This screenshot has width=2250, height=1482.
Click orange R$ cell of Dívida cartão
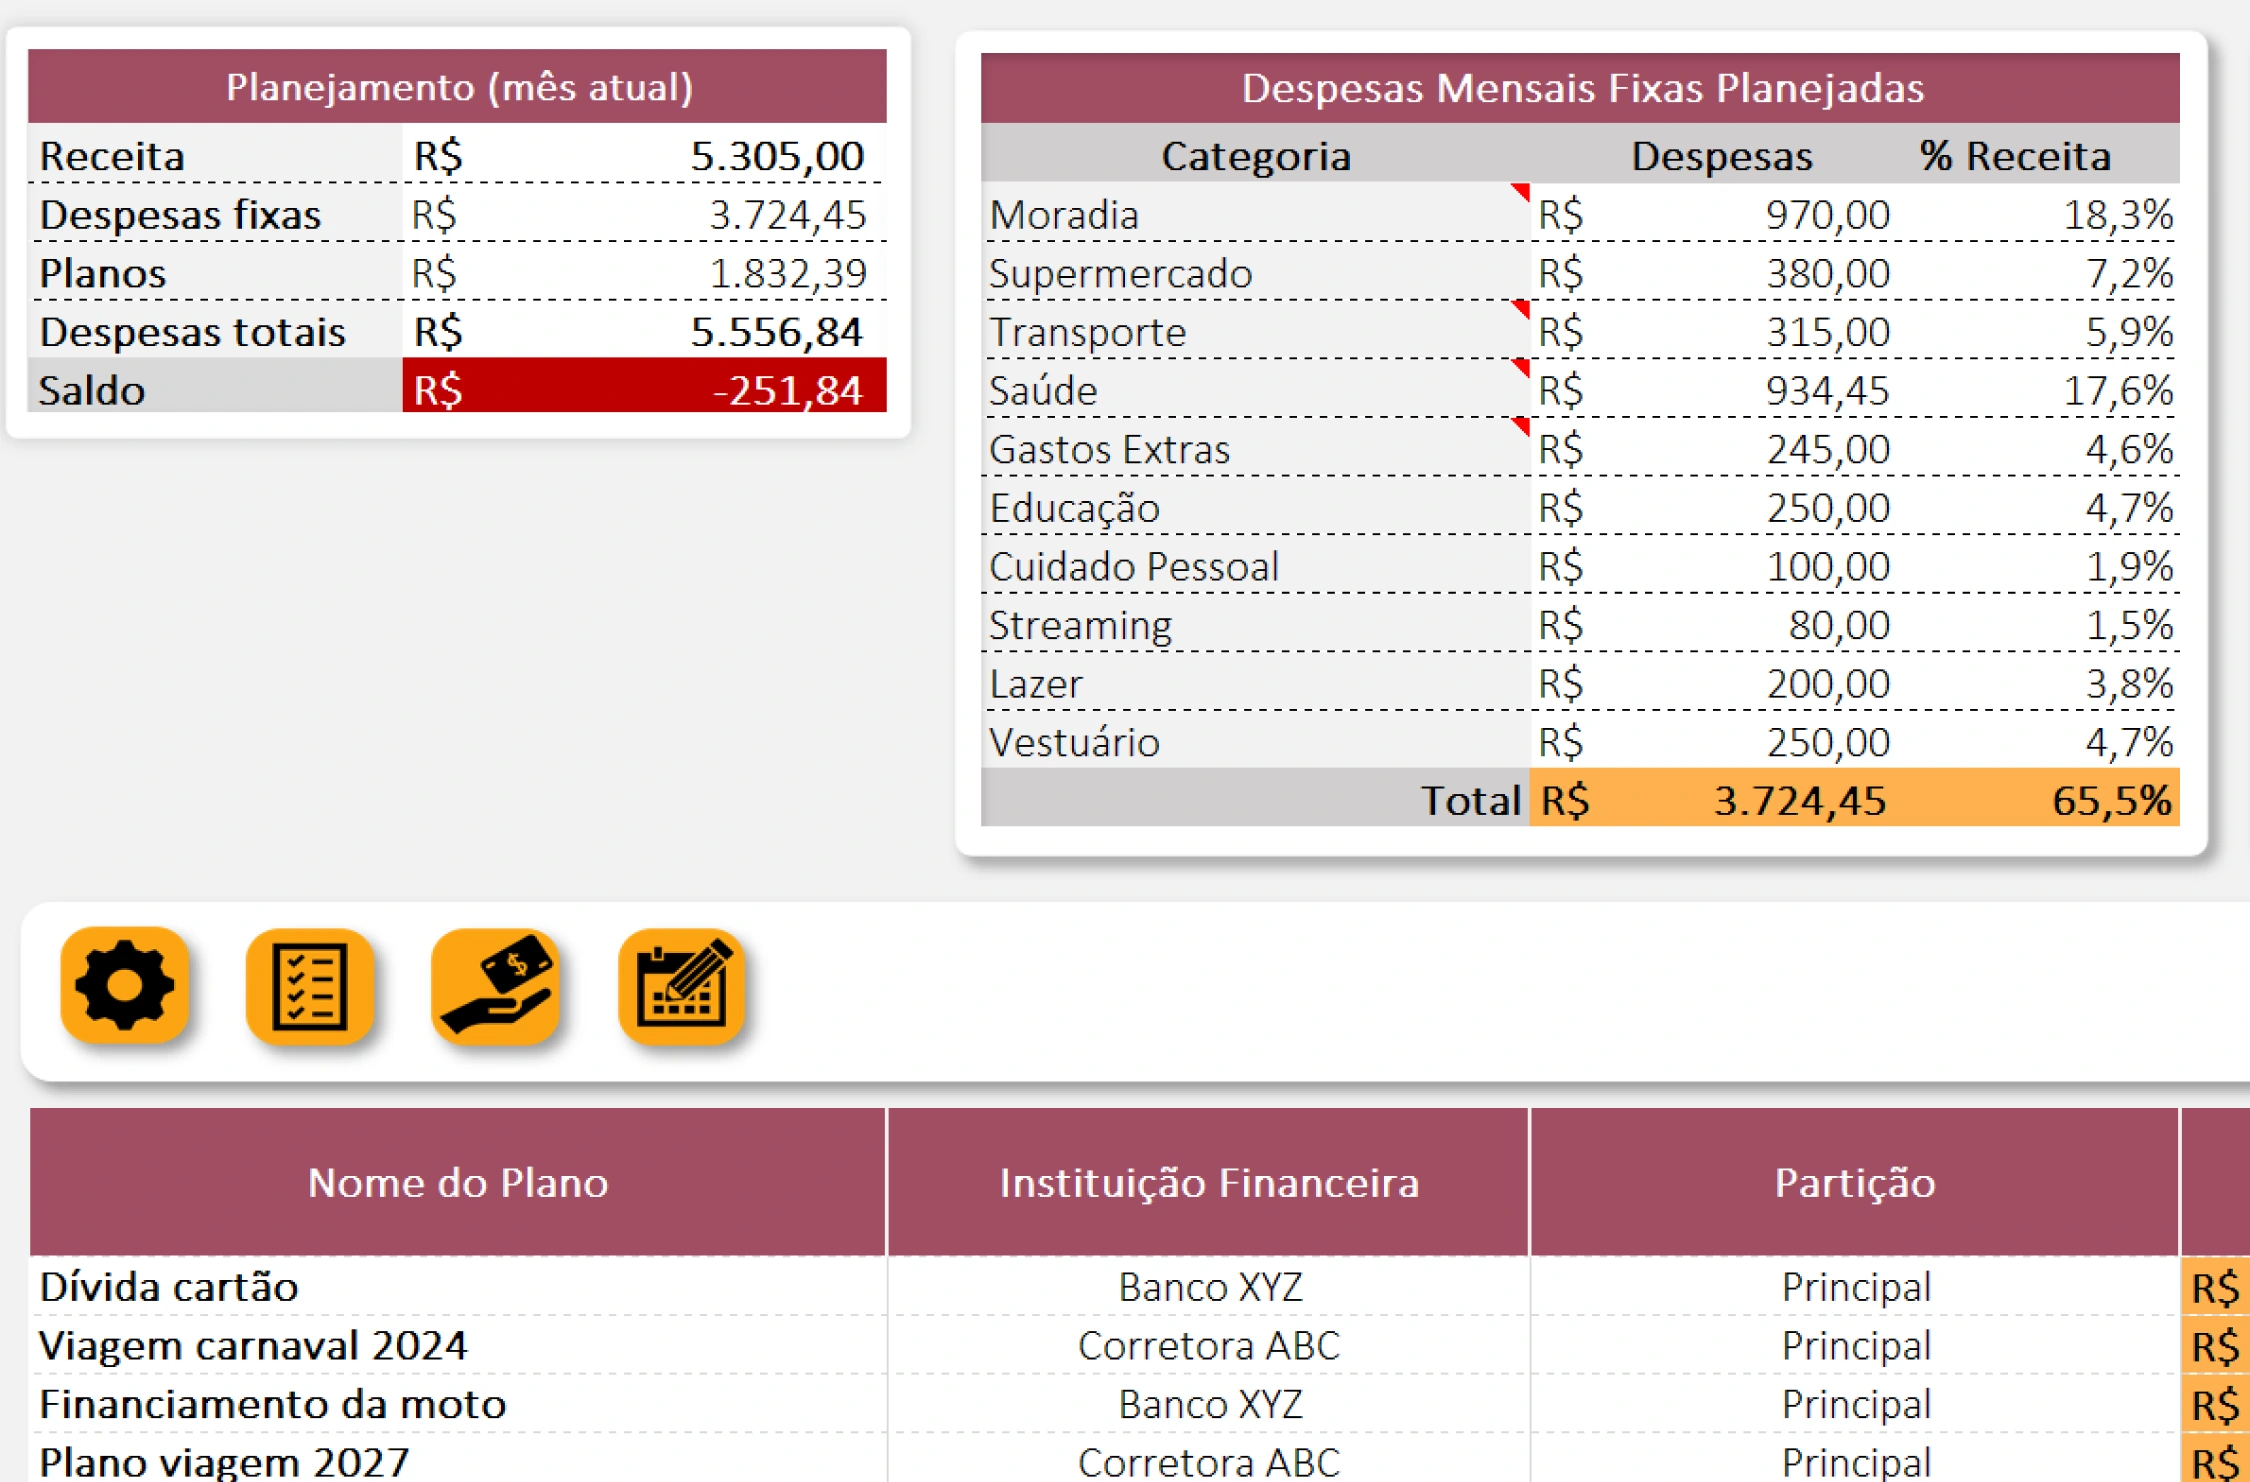2215,1288
